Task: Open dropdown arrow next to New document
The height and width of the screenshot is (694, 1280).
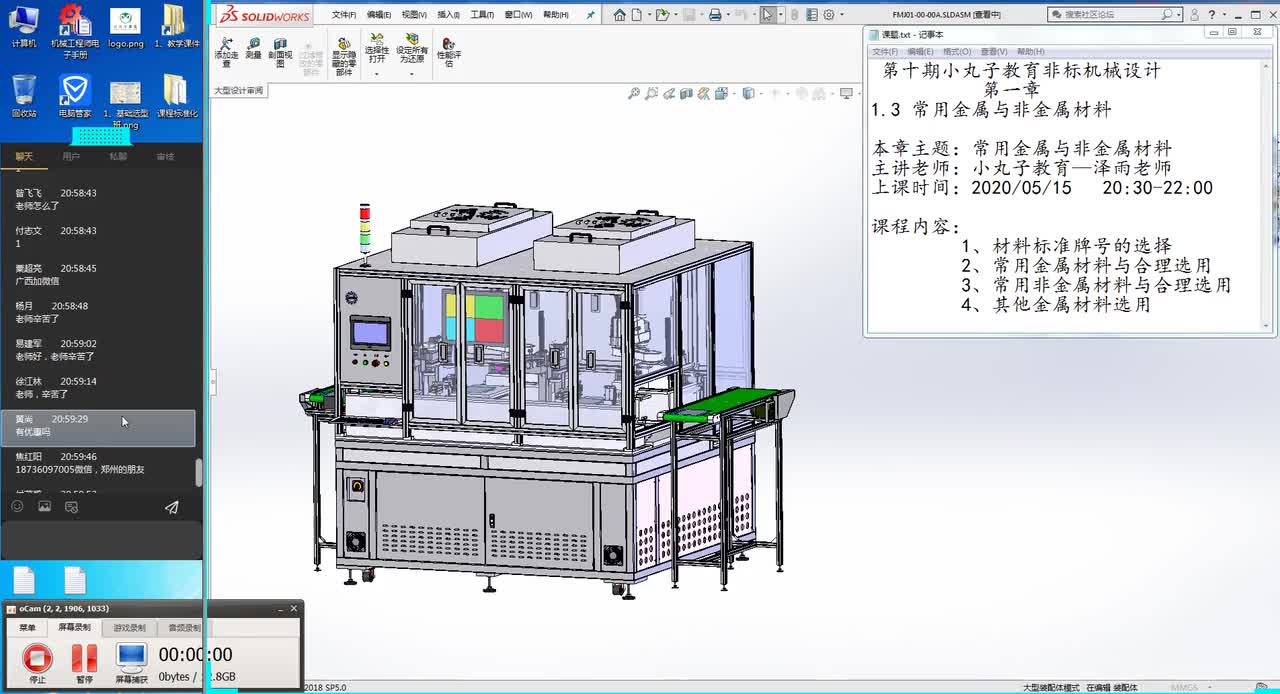Action: click(x=649, y=15)
